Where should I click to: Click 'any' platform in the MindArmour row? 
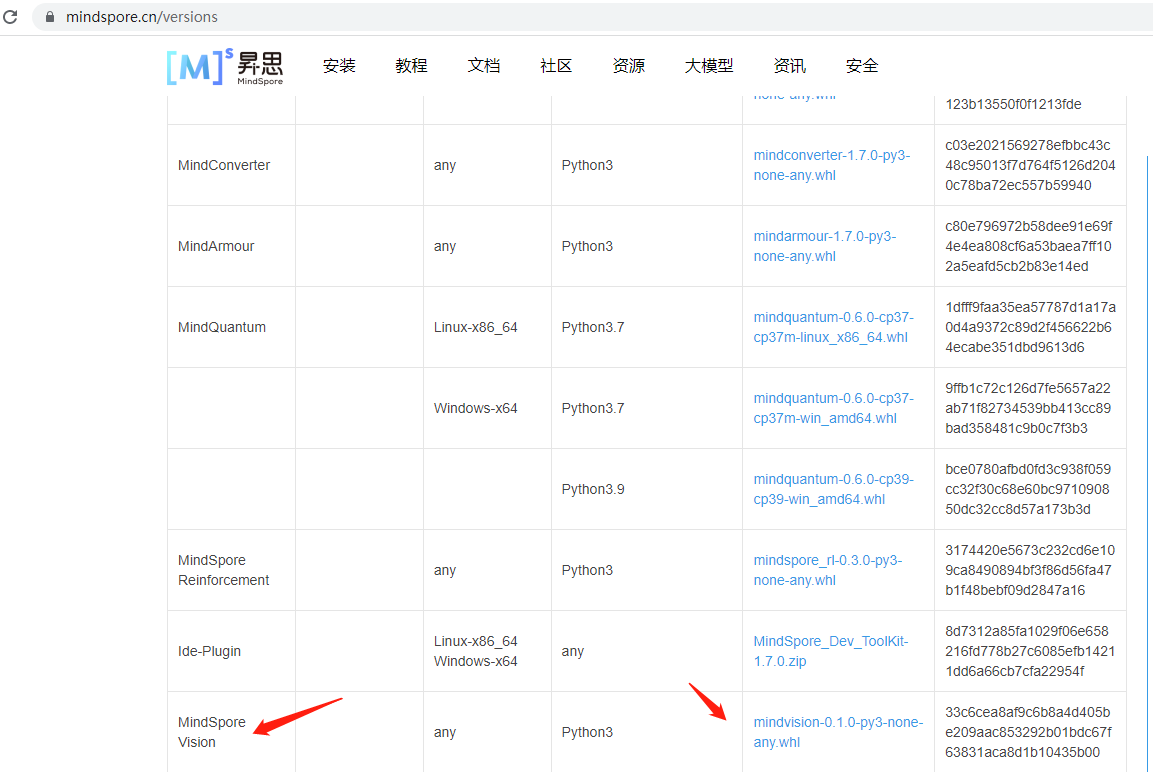point(444,246)
